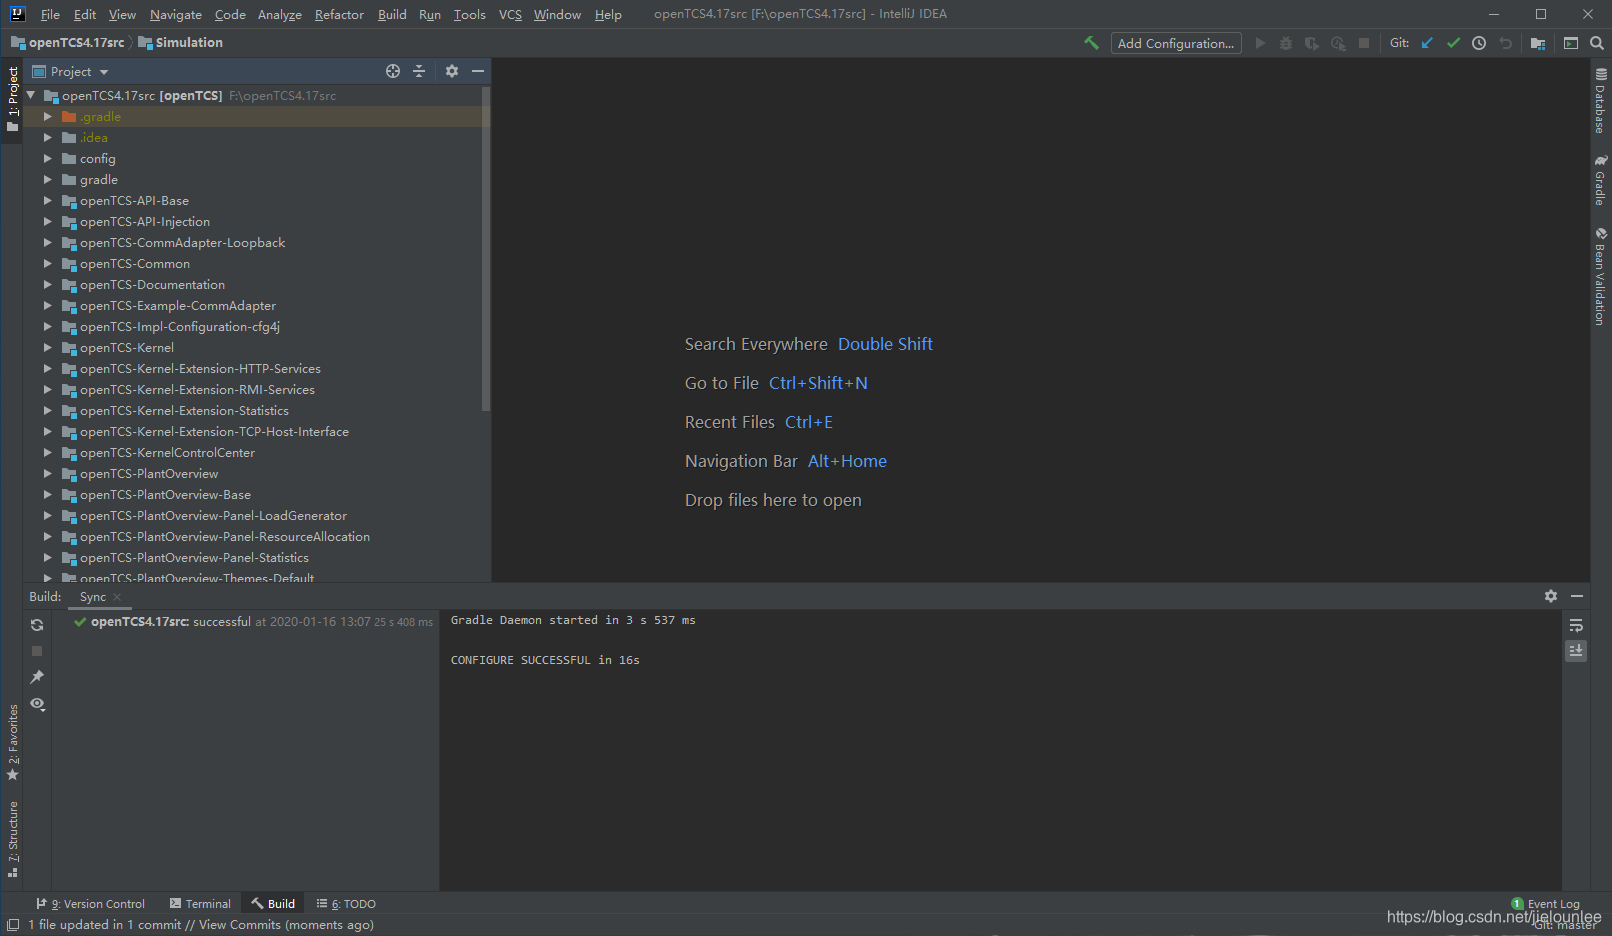Click the Search Everywhere magnifier icon
Screen dimensions: 1612x936
(x=1597, y=43)
